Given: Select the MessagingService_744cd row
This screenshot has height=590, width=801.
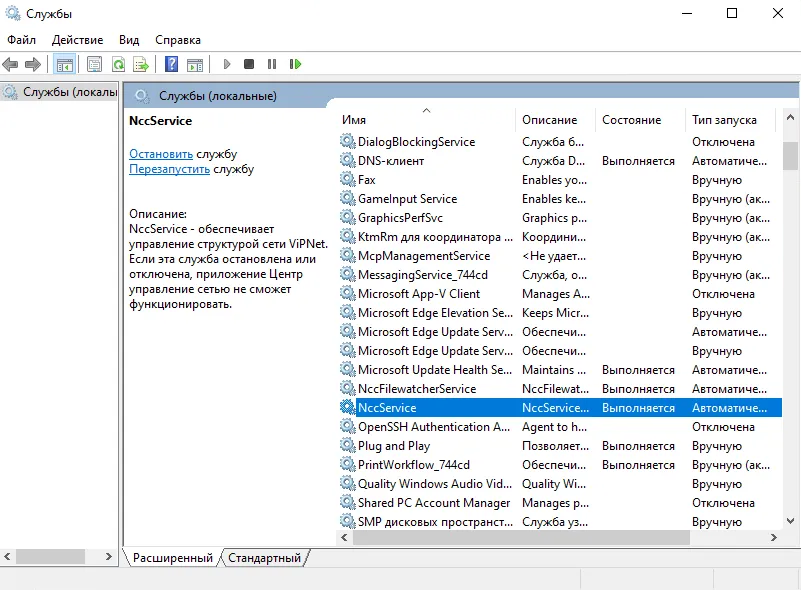Looking at the screenshot, I should pyautogui.click(x=560, y=274).
